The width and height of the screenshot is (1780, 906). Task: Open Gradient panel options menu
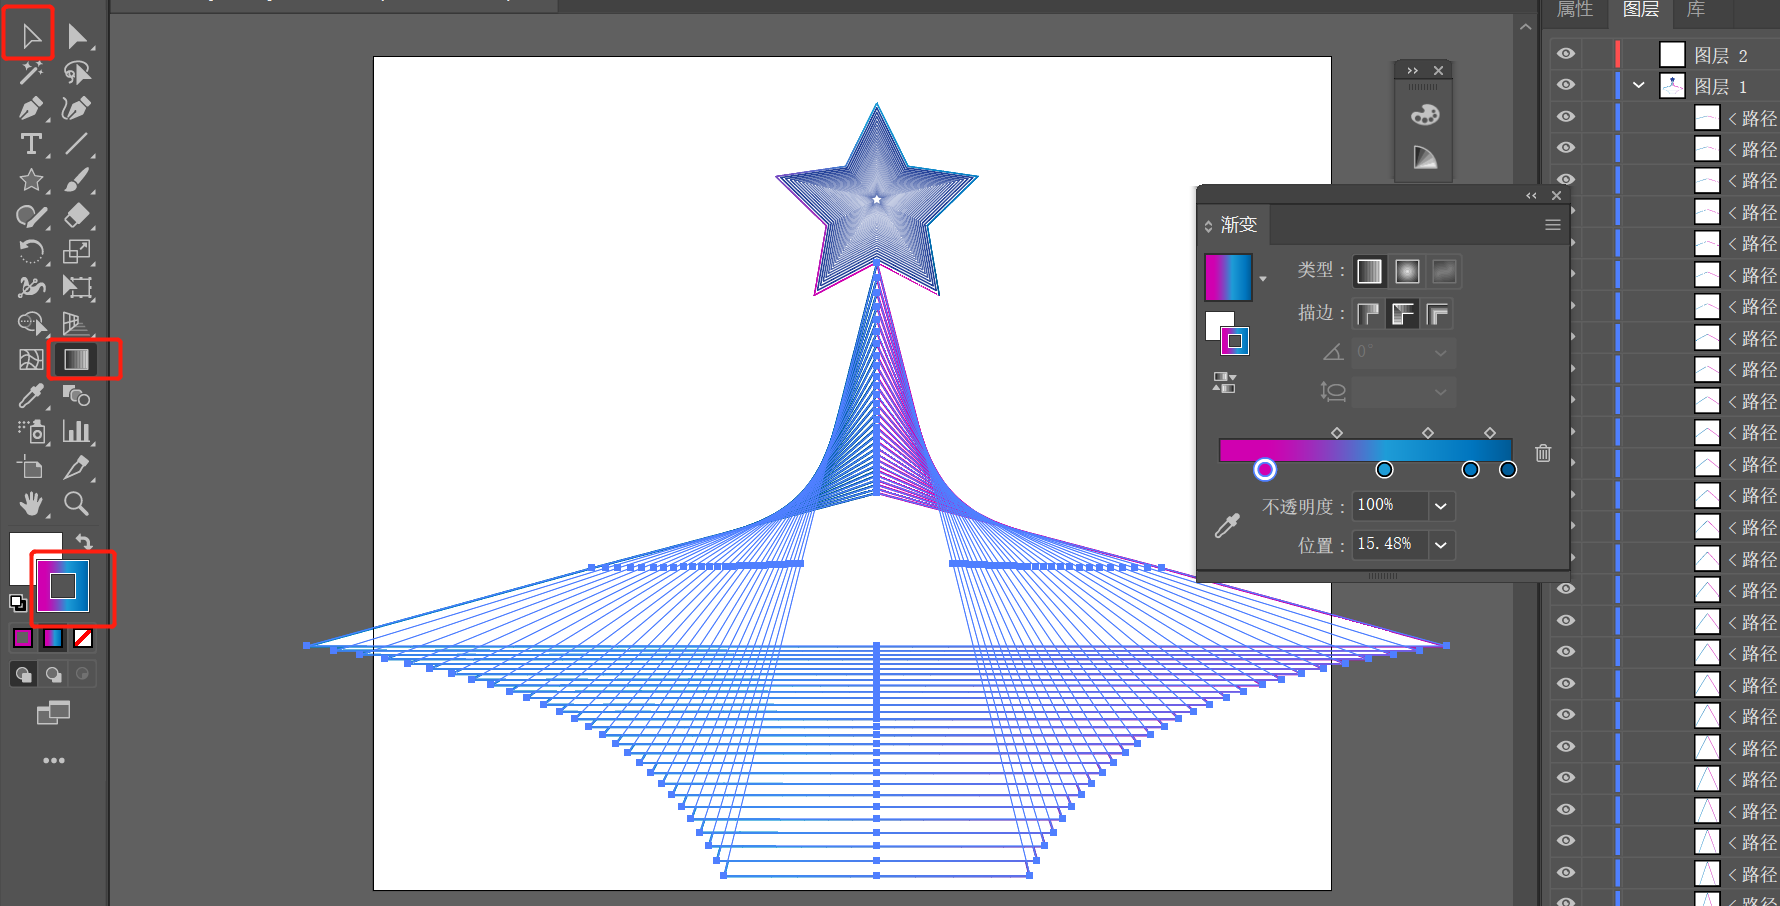click(x=1553, y=225)
